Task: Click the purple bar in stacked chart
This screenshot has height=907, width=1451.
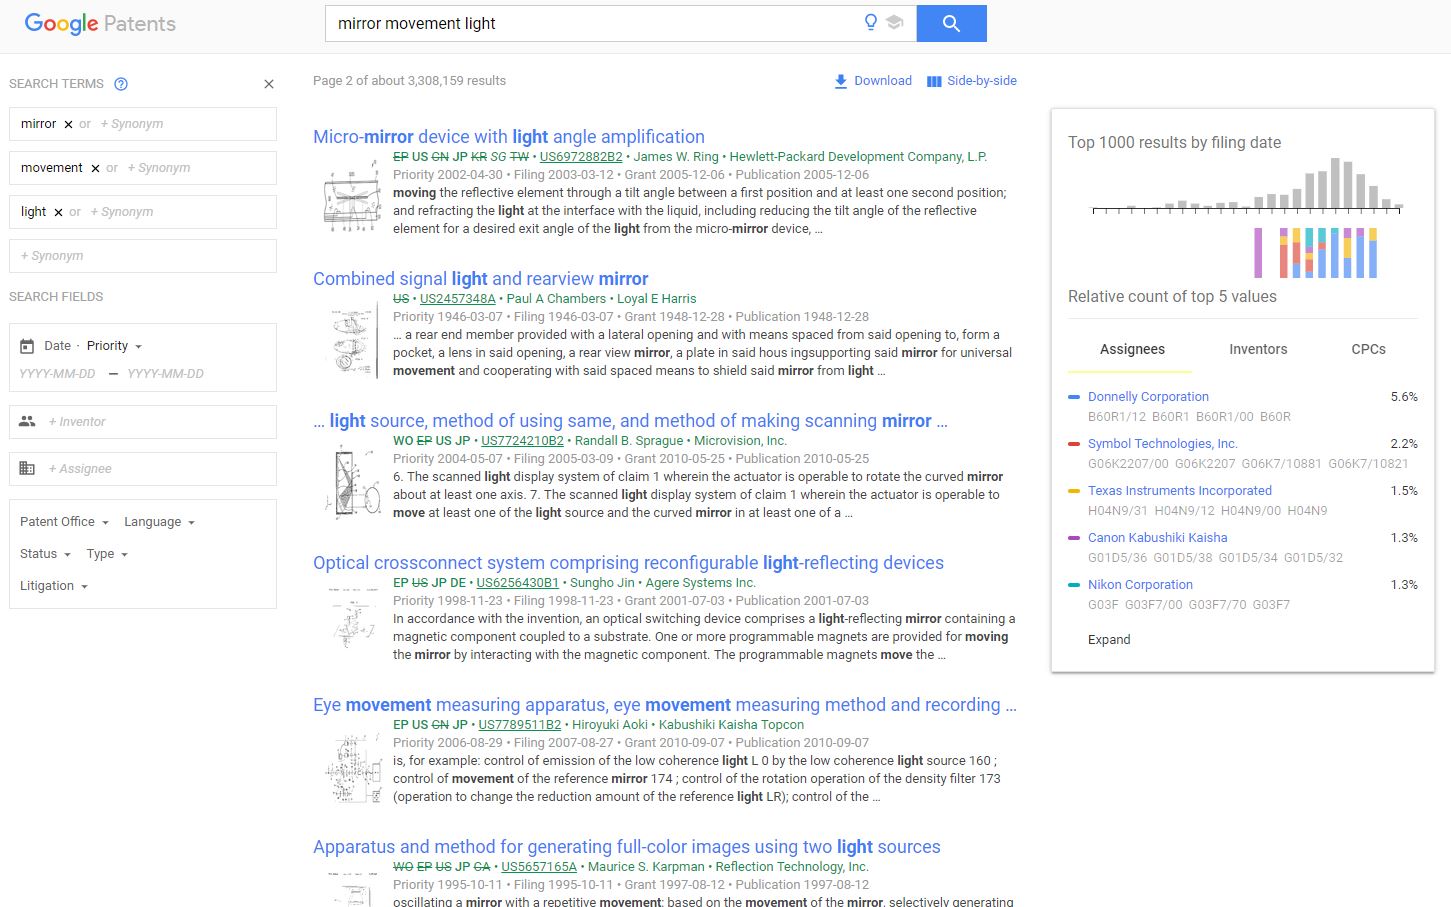Action: 1258,253
